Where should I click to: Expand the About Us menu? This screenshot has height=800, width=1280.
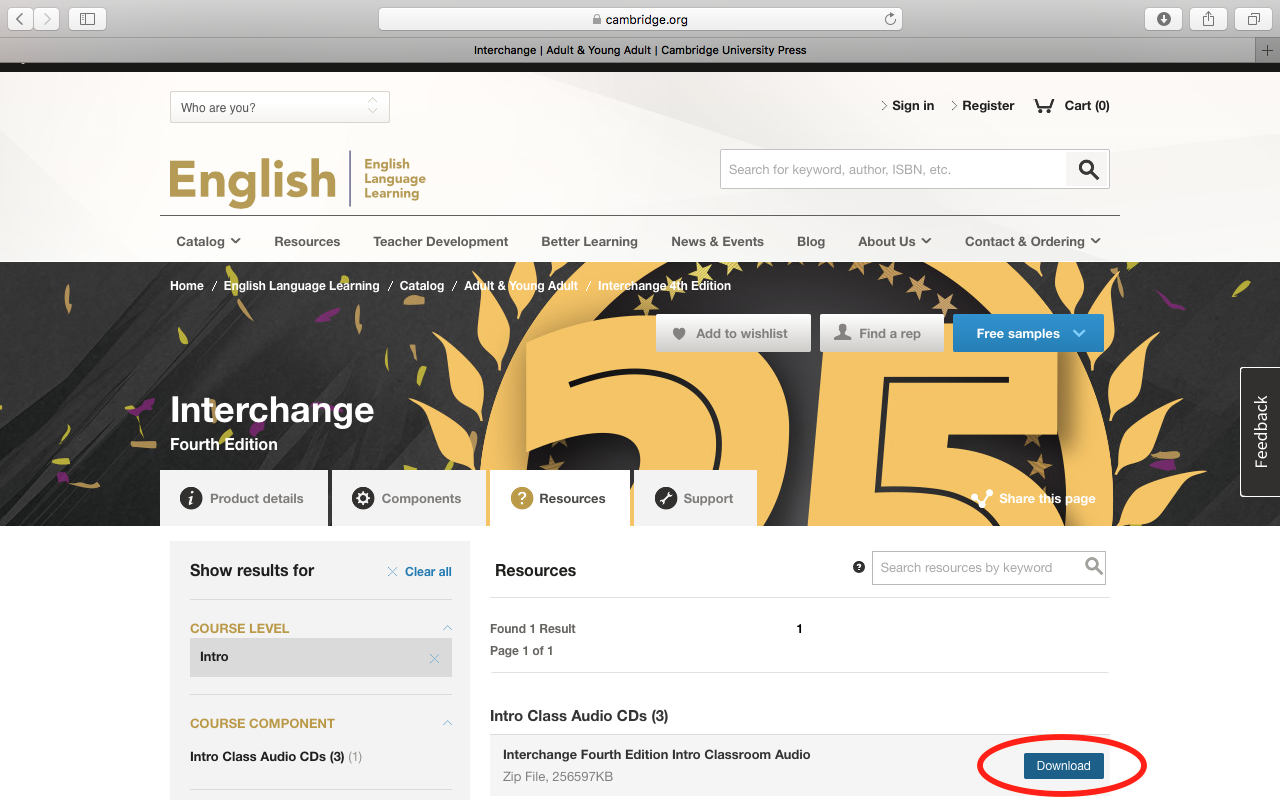point(894,242)
